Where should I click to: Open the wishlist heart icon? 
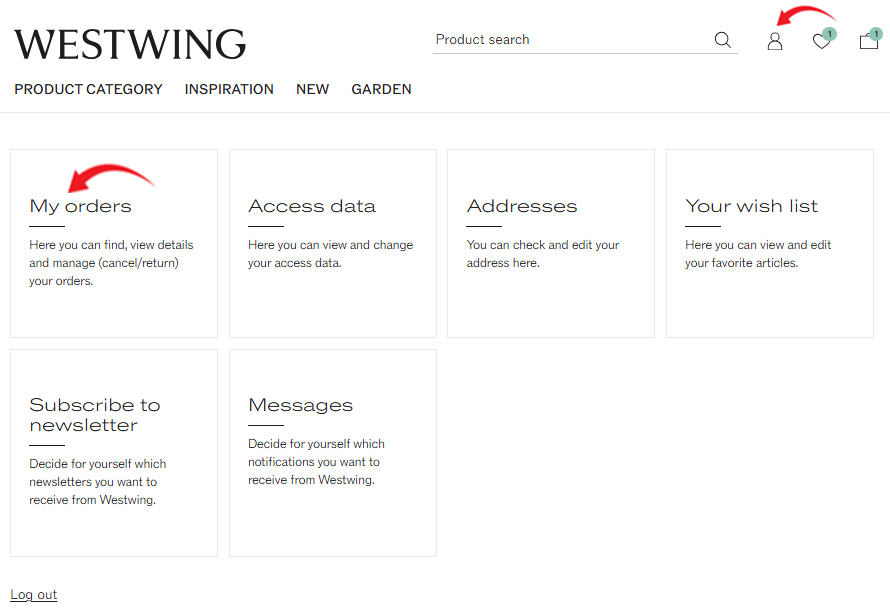(822, 41)
